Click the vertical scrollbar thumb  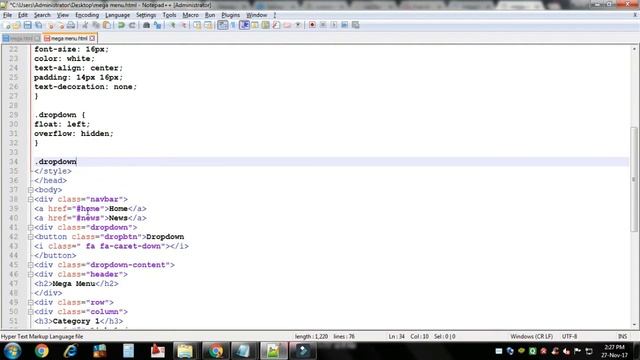634,180
